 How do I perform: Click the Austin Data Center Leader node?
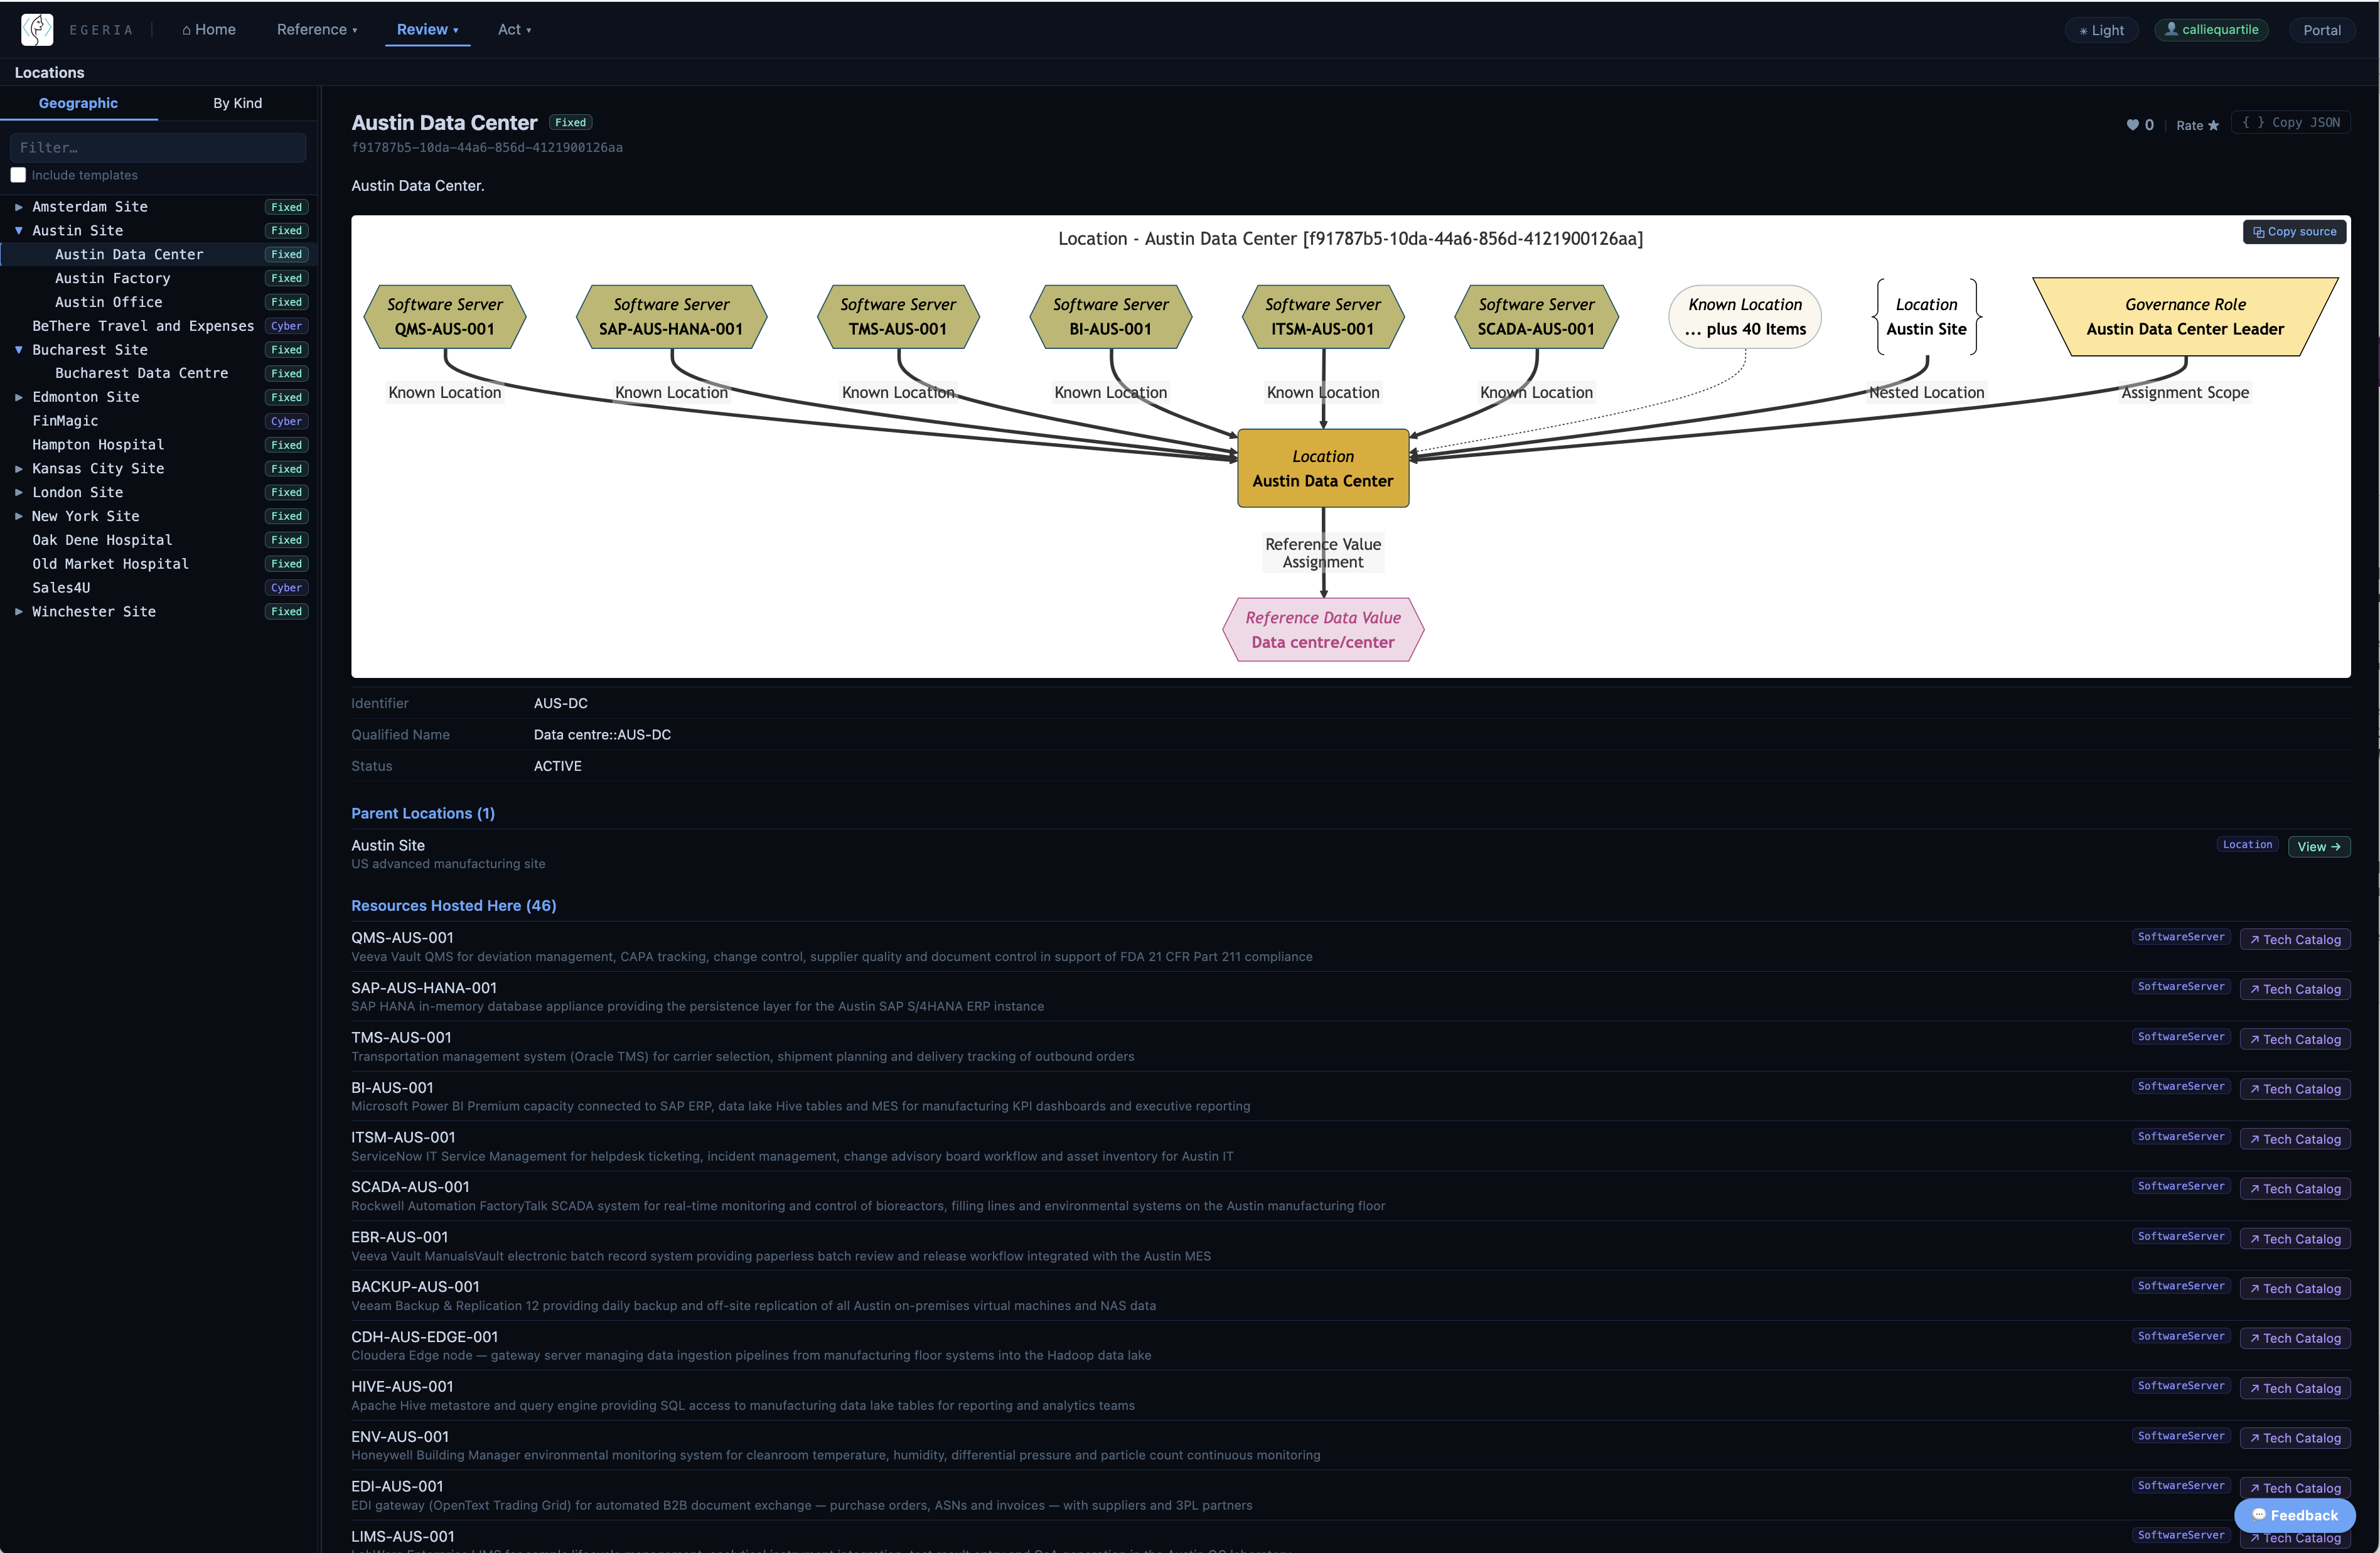pyautogui.click(x=2185, y=317)
